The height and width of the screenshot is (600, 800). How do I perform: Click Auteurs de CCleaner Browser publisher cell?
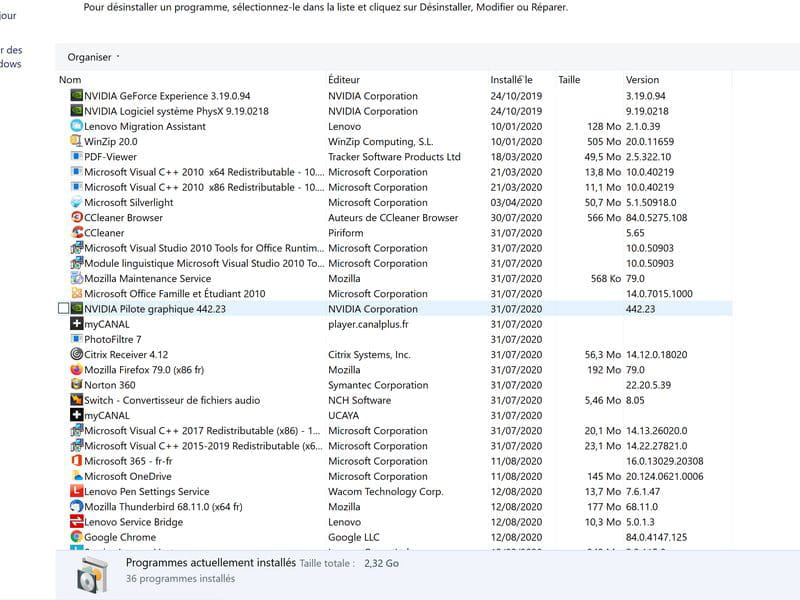pyautogui.click(x=393, y=217)
